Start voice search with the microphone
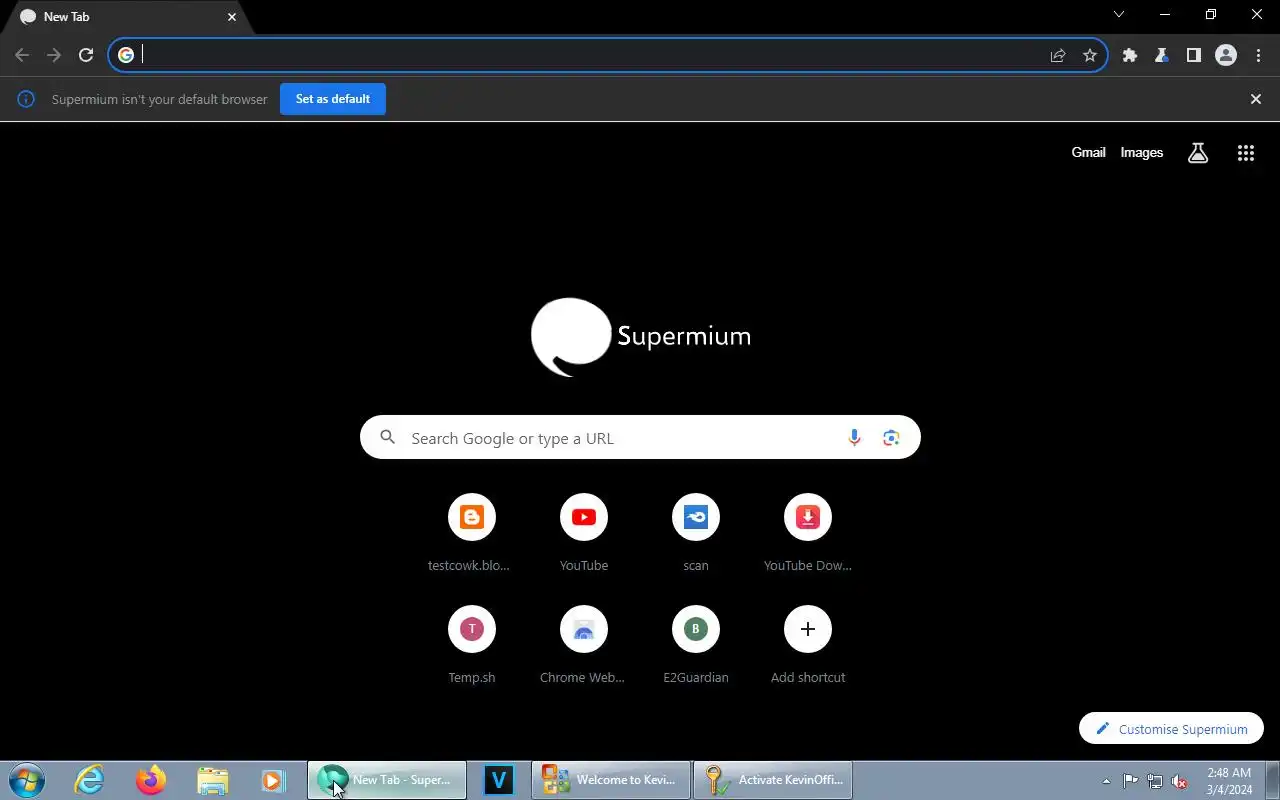Viewport: 1280px width, 800px height. (x=854, y=438)
